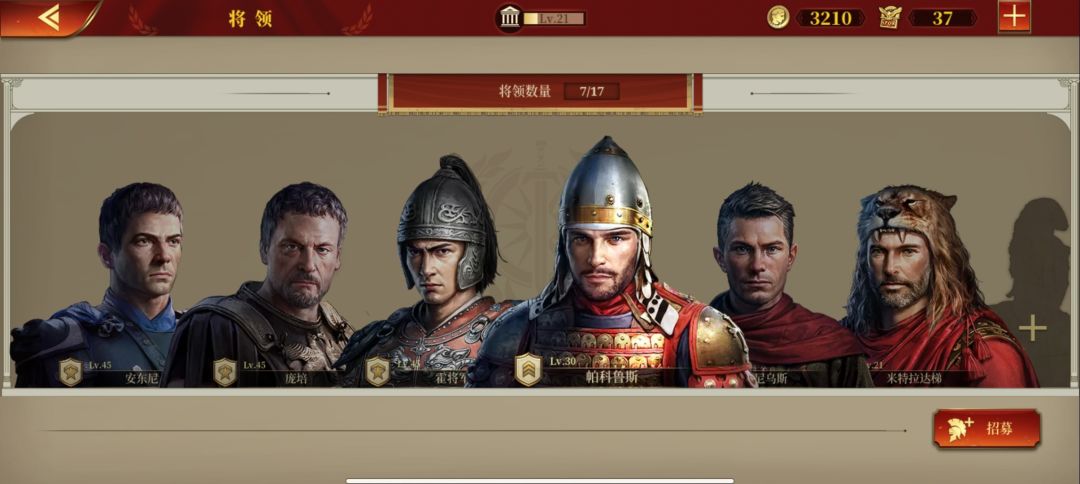Click the building level progress bar
This screenshot has height=484, width=1080.
[x=554, y=19]
